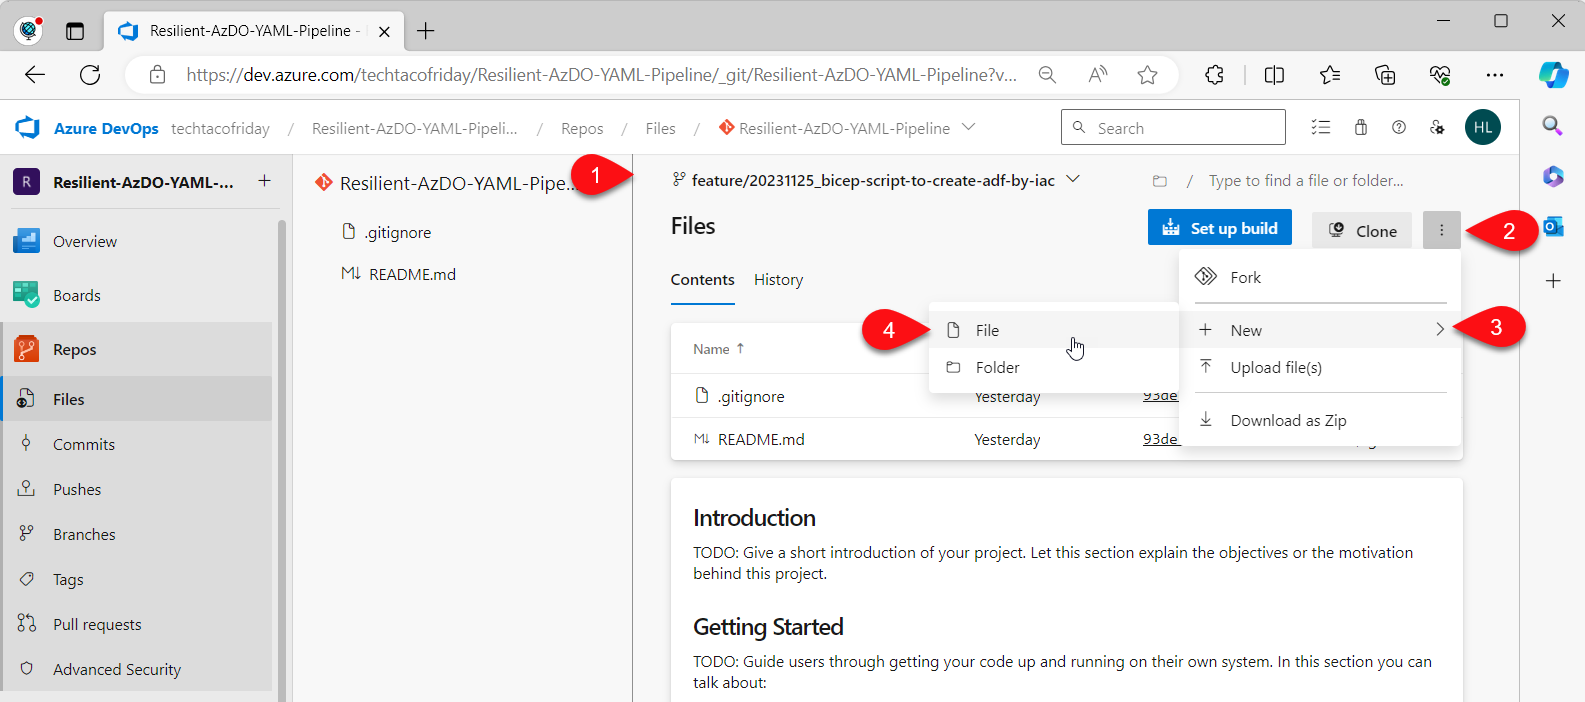Select Files in Repos sidebar

(137, 399)
